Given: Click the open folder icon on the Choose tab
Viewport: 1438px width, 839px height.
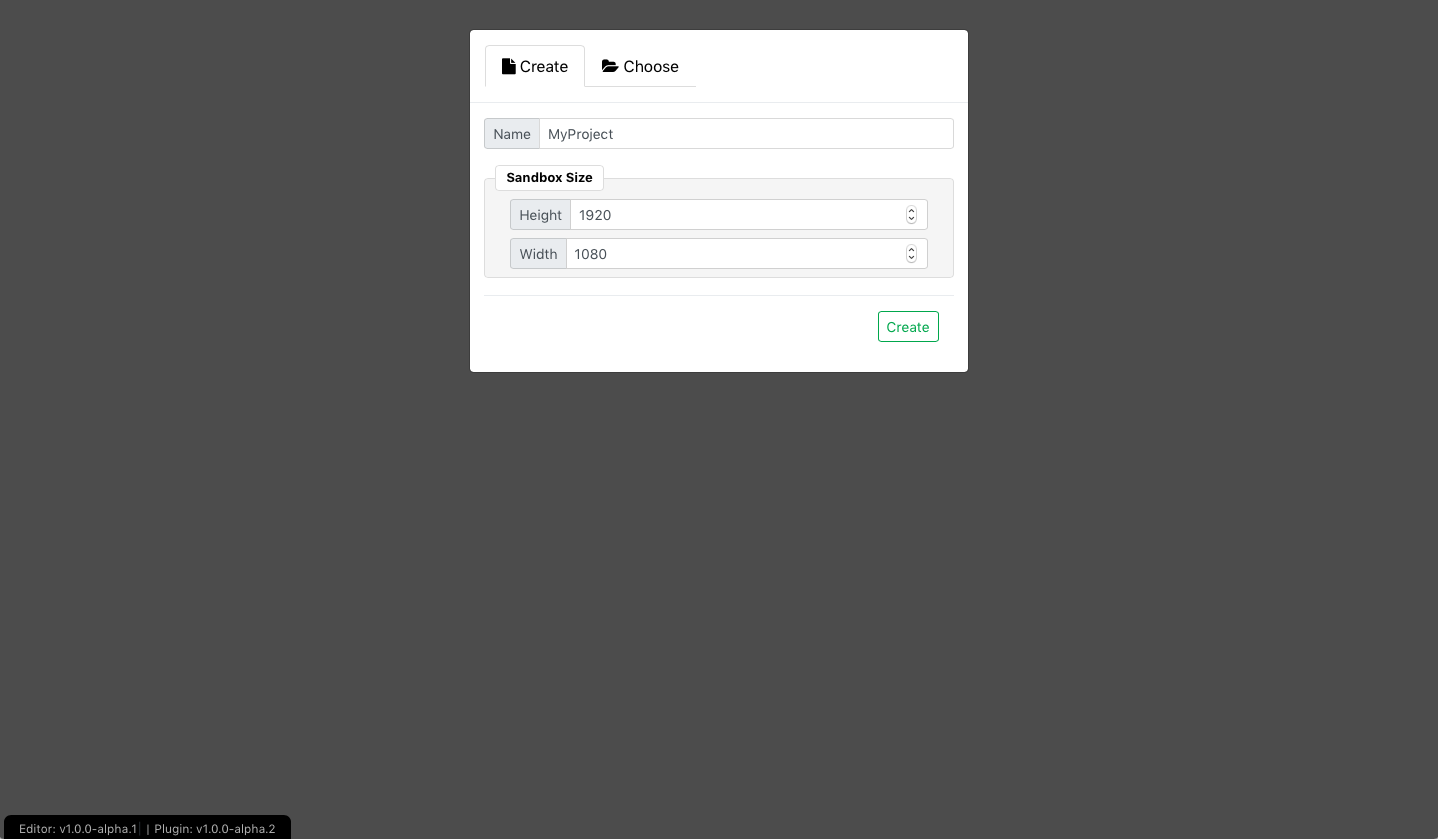Looking at the screenshot, I should click(x=610, y=66).
